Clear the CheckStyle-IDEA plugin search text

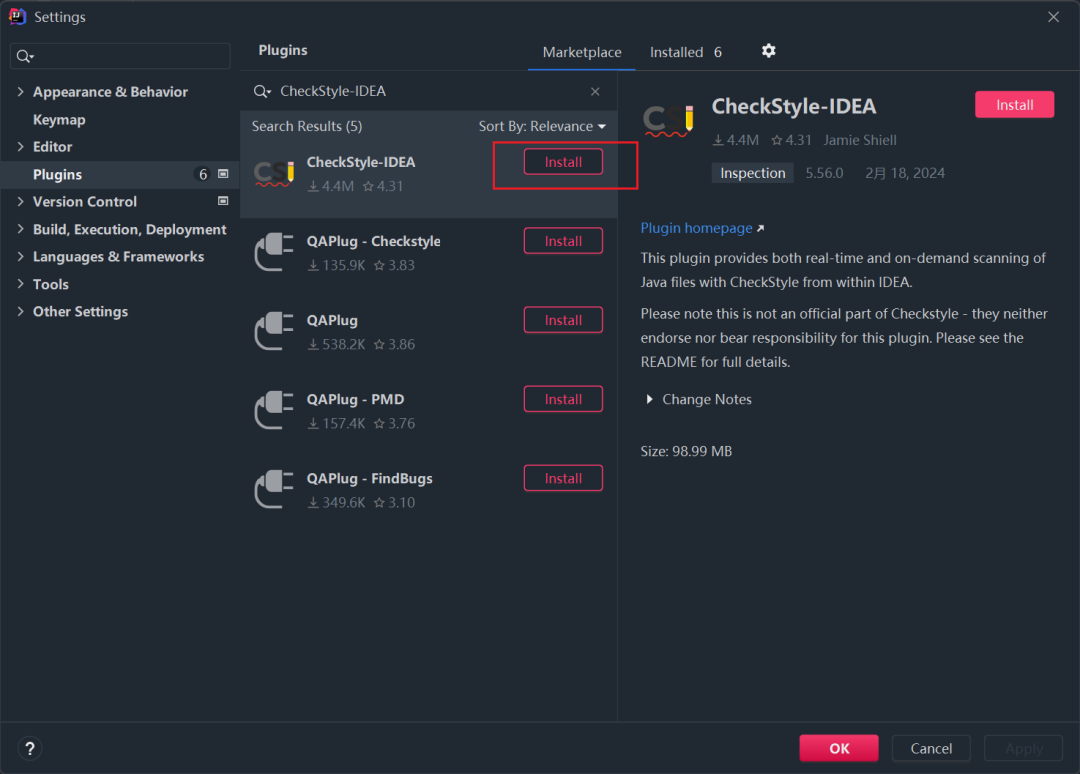[595, 92]
